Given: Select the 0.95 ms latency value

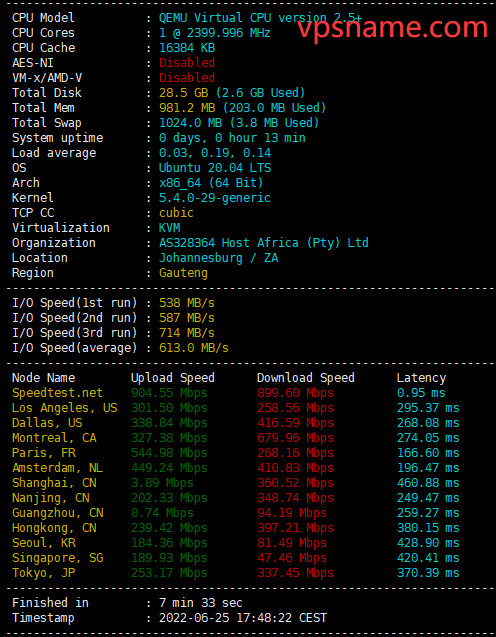Looking at the screenshot, I should click(421, 393).
